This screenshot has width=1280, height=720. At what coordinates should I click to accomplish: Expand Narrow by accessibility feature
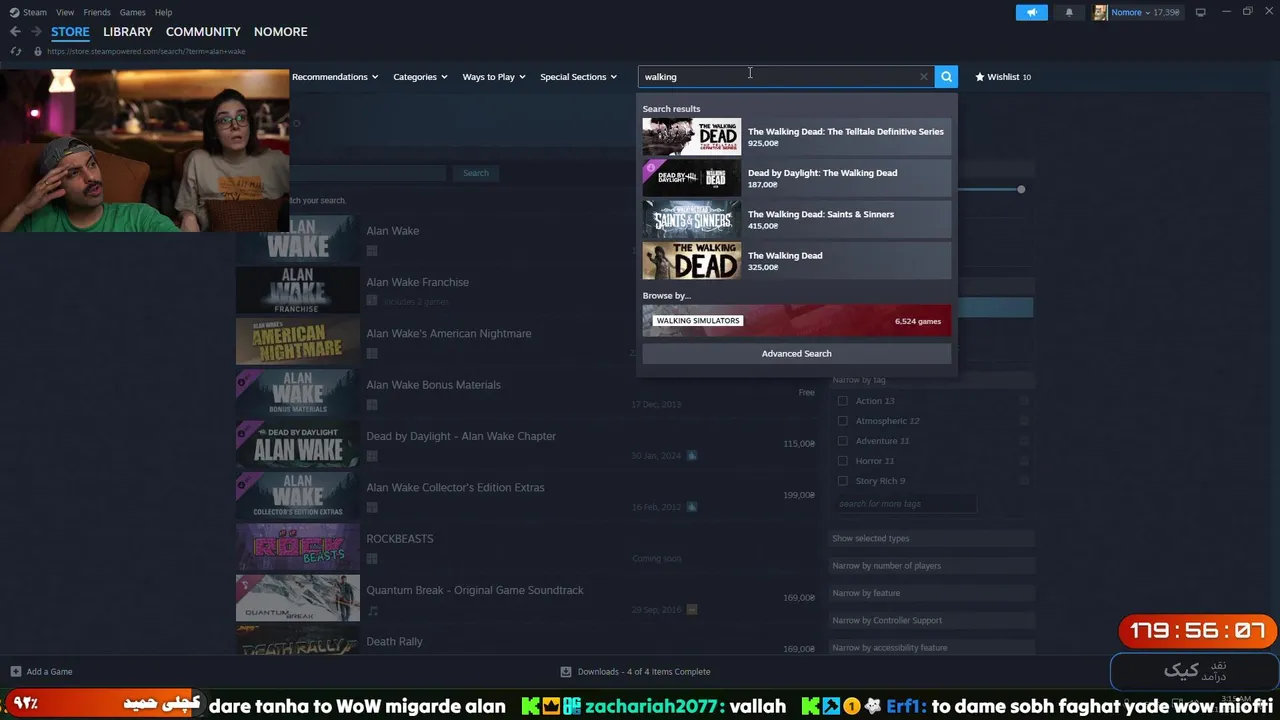931,647
